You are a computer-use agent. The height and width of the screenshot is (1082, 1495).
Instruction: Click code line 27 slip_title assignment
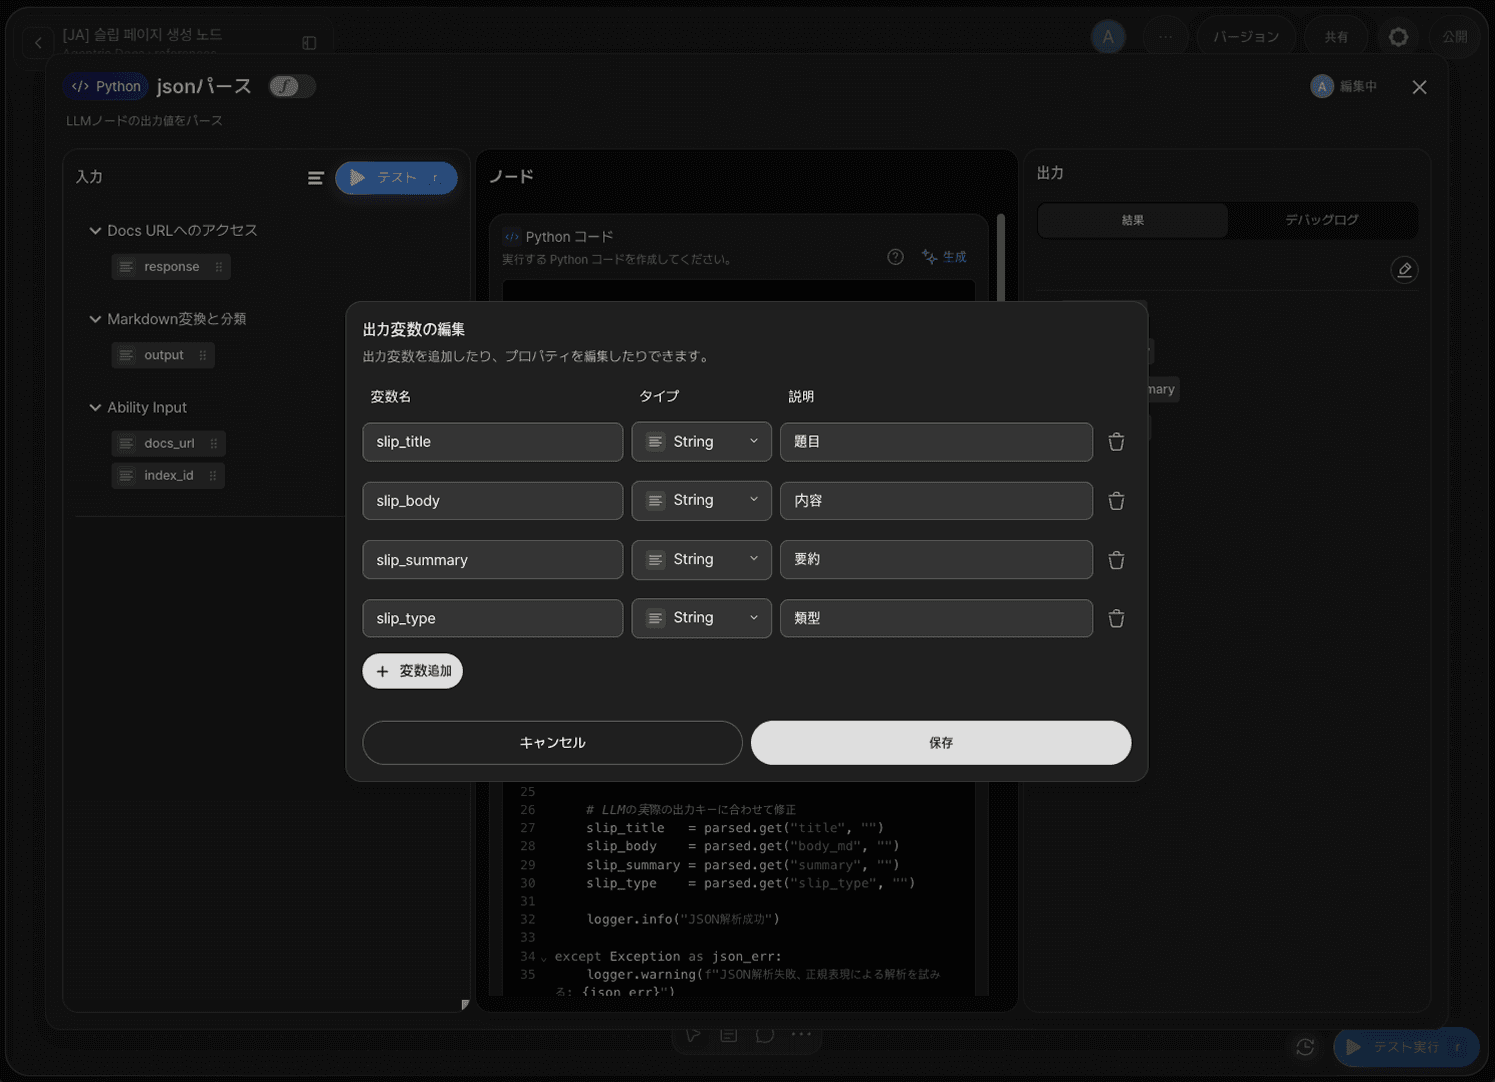(735, 828)
